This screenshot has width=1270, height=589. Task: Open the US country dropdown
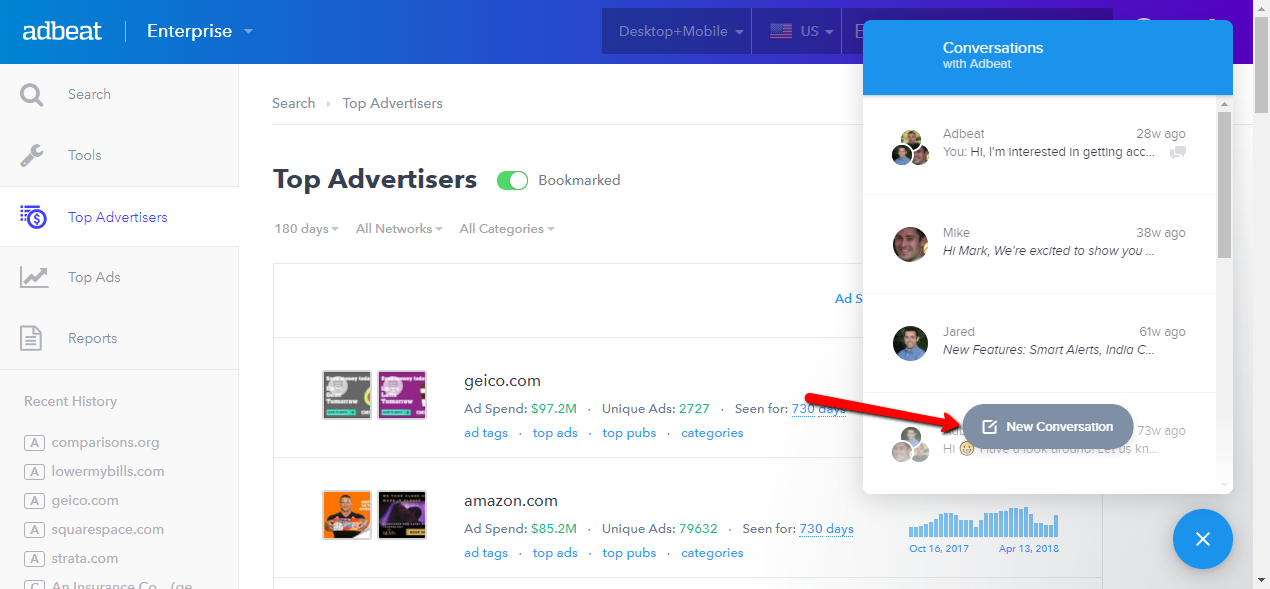802,31
